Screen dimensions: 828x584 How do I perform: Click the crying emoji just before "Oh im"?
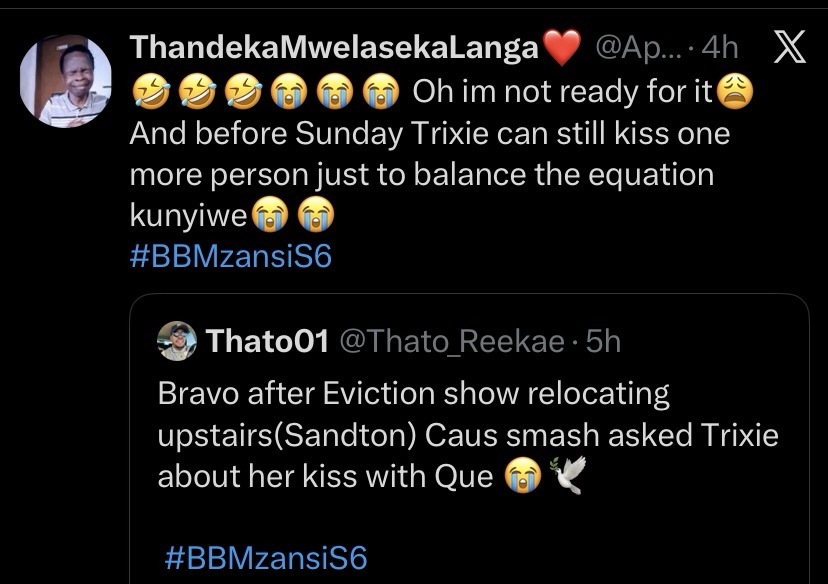click(374, 92)
